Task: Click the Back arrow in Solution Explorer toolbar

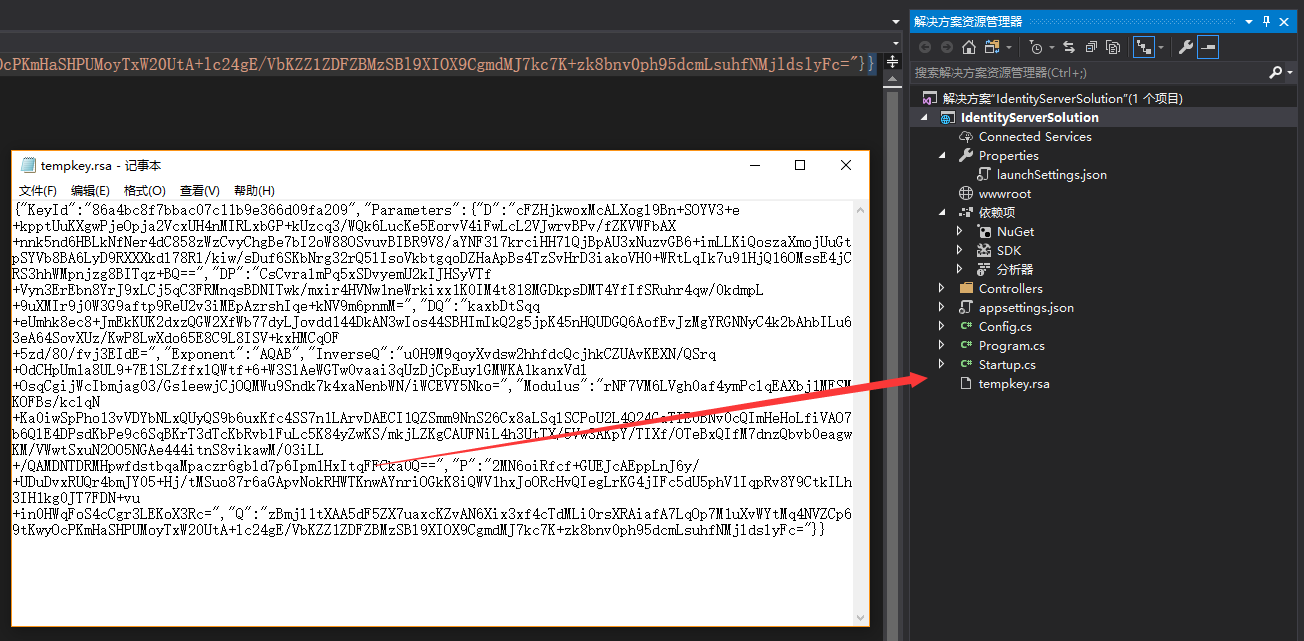Action: [924, 47]
